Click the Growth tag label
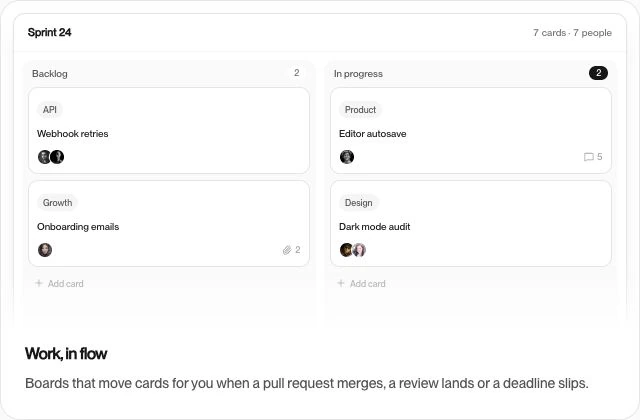This screenshot has width=640, height=420. (58, 203)
